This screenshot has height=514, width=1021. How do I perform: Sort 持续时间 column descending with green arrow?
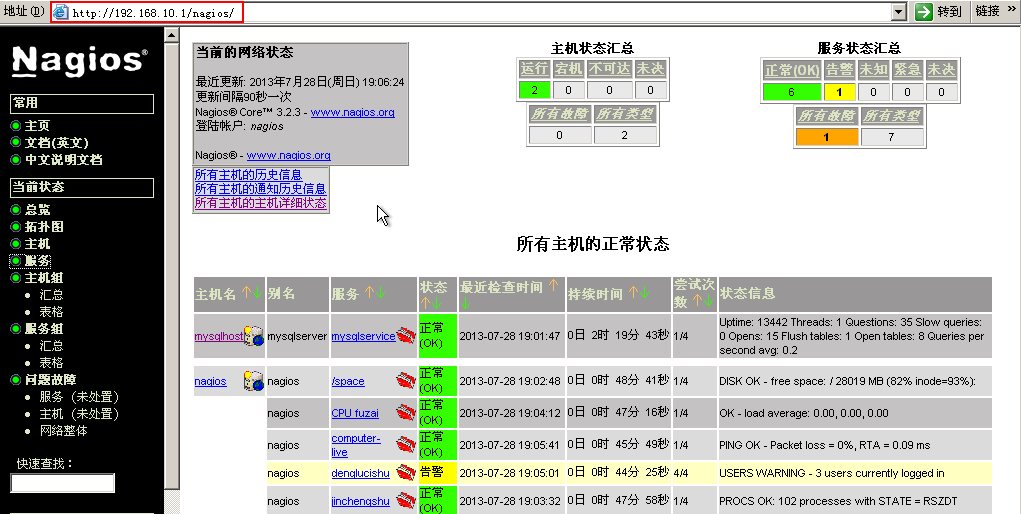point(644,293)
